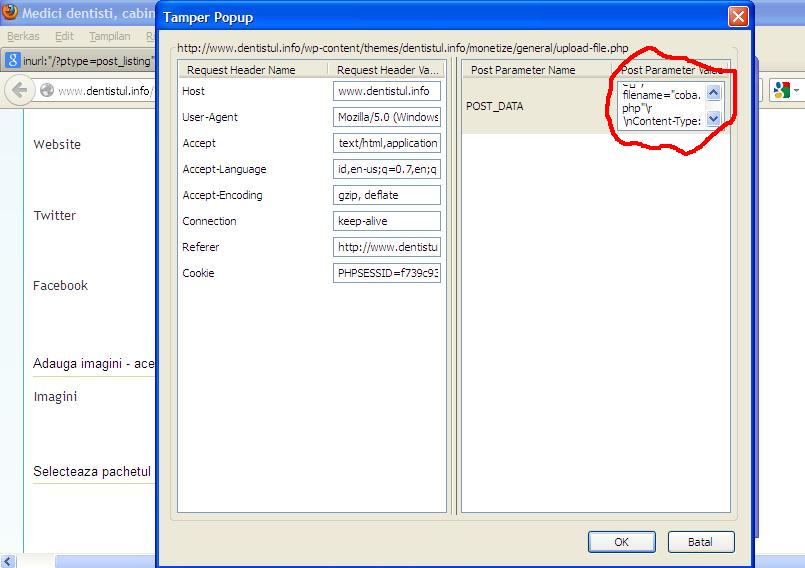
Task: Edit the Accept-Language value field
Action: (x=387, y=169)
